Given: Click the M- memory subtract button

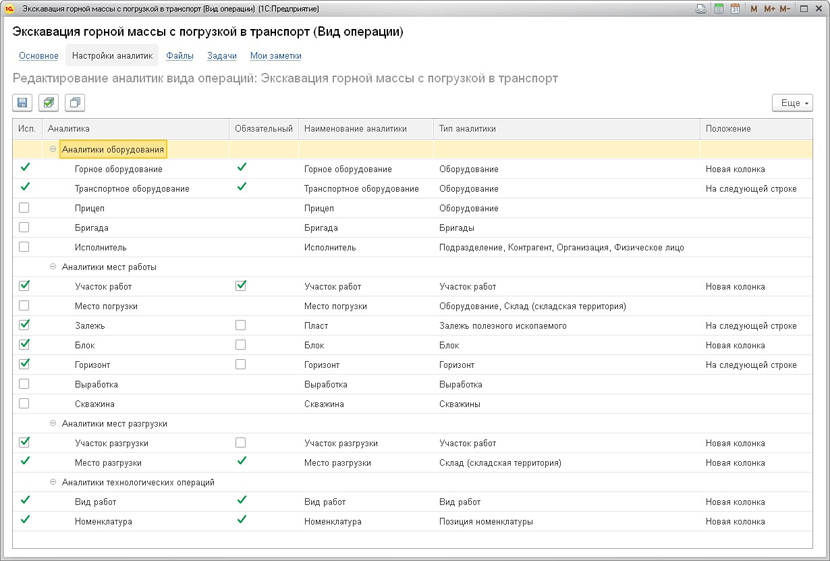Looking at the screenshot, I should 785,8.
